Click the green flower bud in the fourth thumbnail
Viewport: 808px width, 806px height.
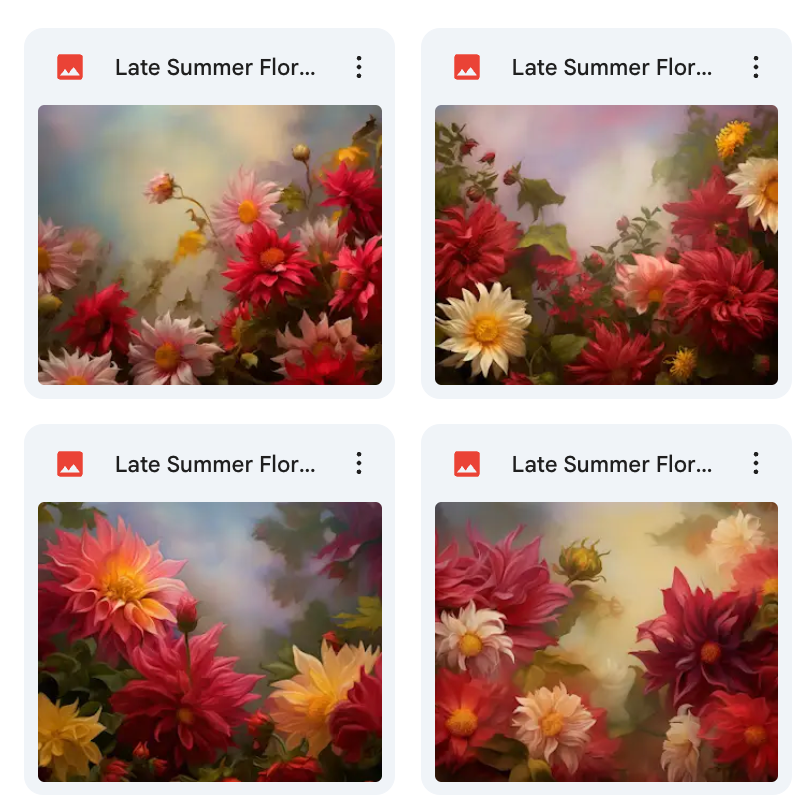click(x=580, y=560)
